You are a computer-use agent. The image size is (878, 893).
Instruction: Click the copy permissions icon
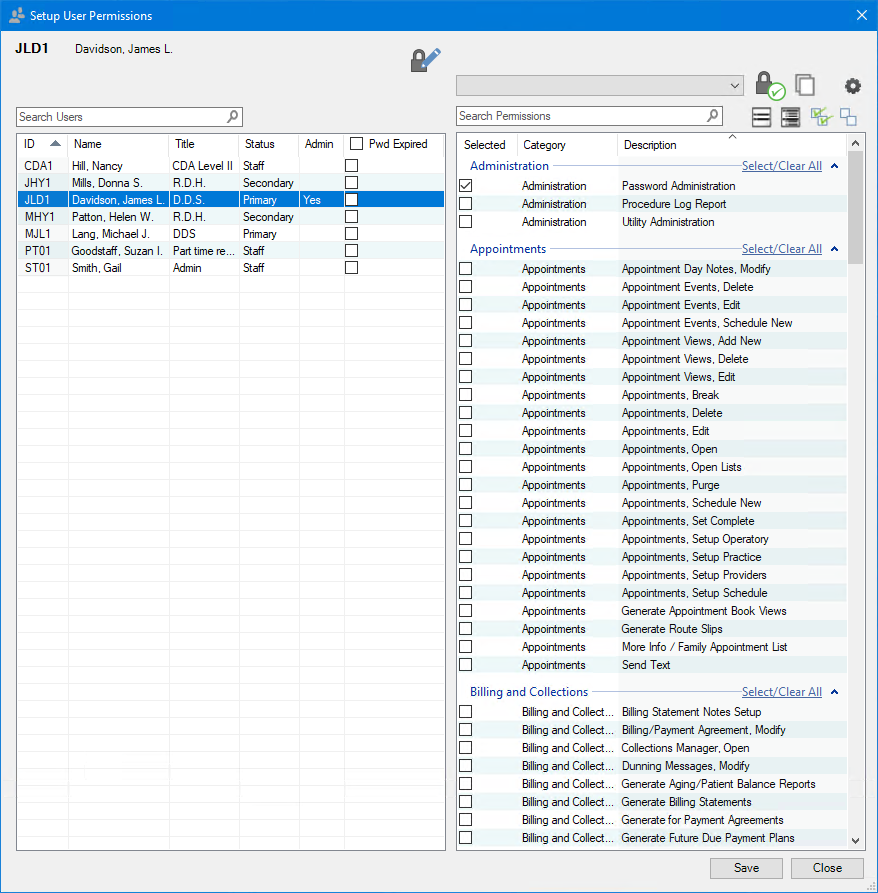pyautogui.click(x=805, y=85)
